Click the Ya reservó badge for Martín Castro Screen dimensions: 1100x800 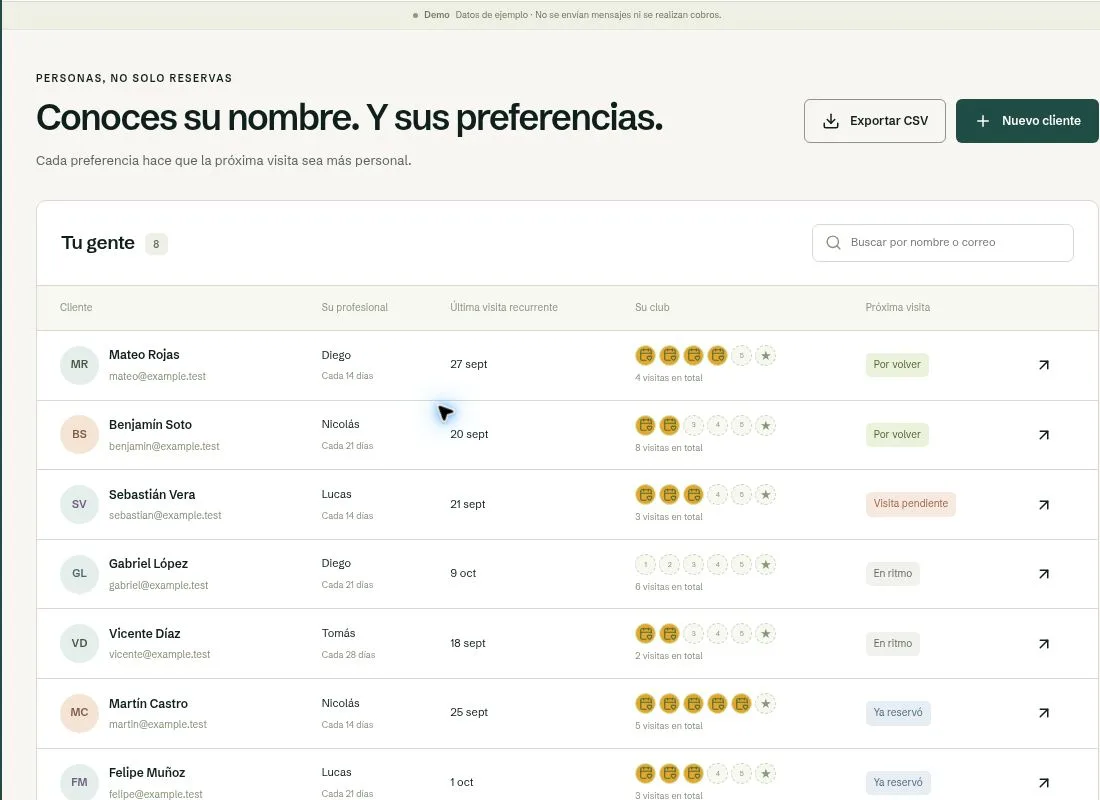pos(898,713)
